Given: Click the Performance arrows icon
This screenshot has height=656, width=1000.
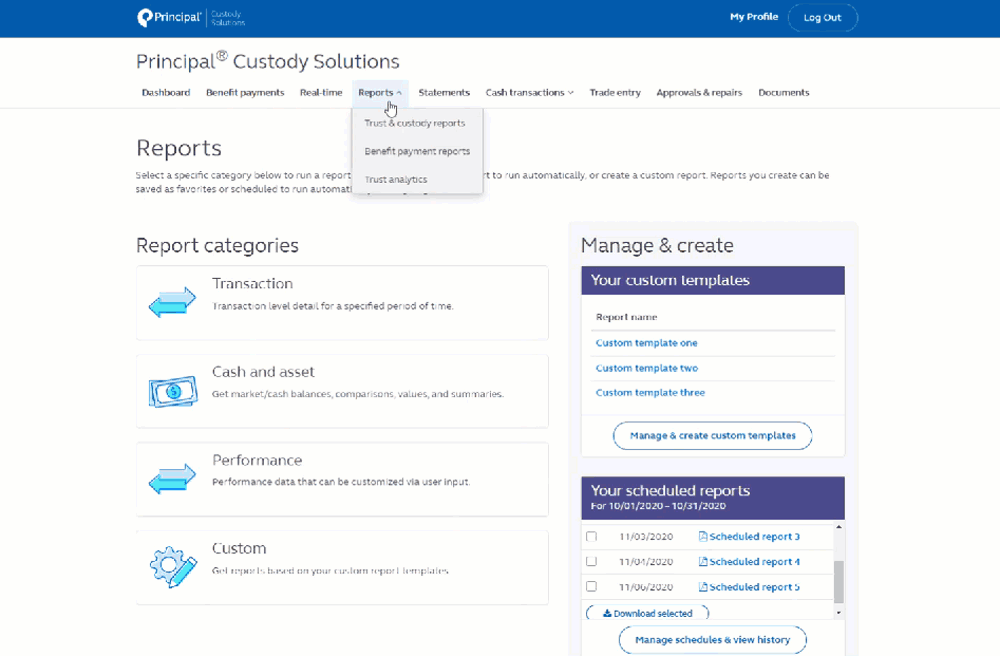Looking at the screenshot, I should pyautogui.click(x=172, y=478).
